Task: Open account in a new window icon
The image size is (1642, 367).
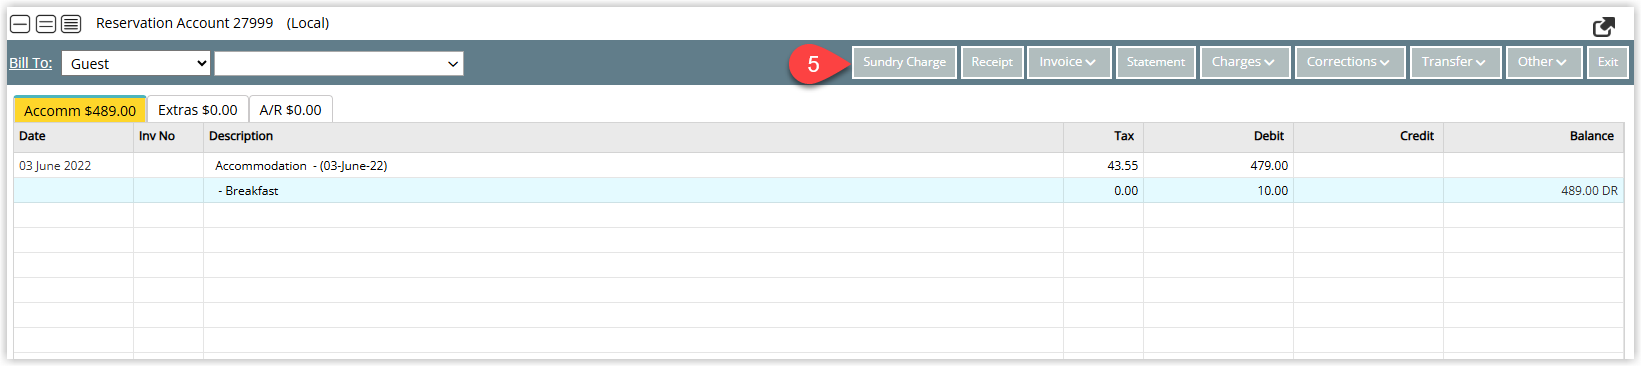Action: pos(1604,27)
